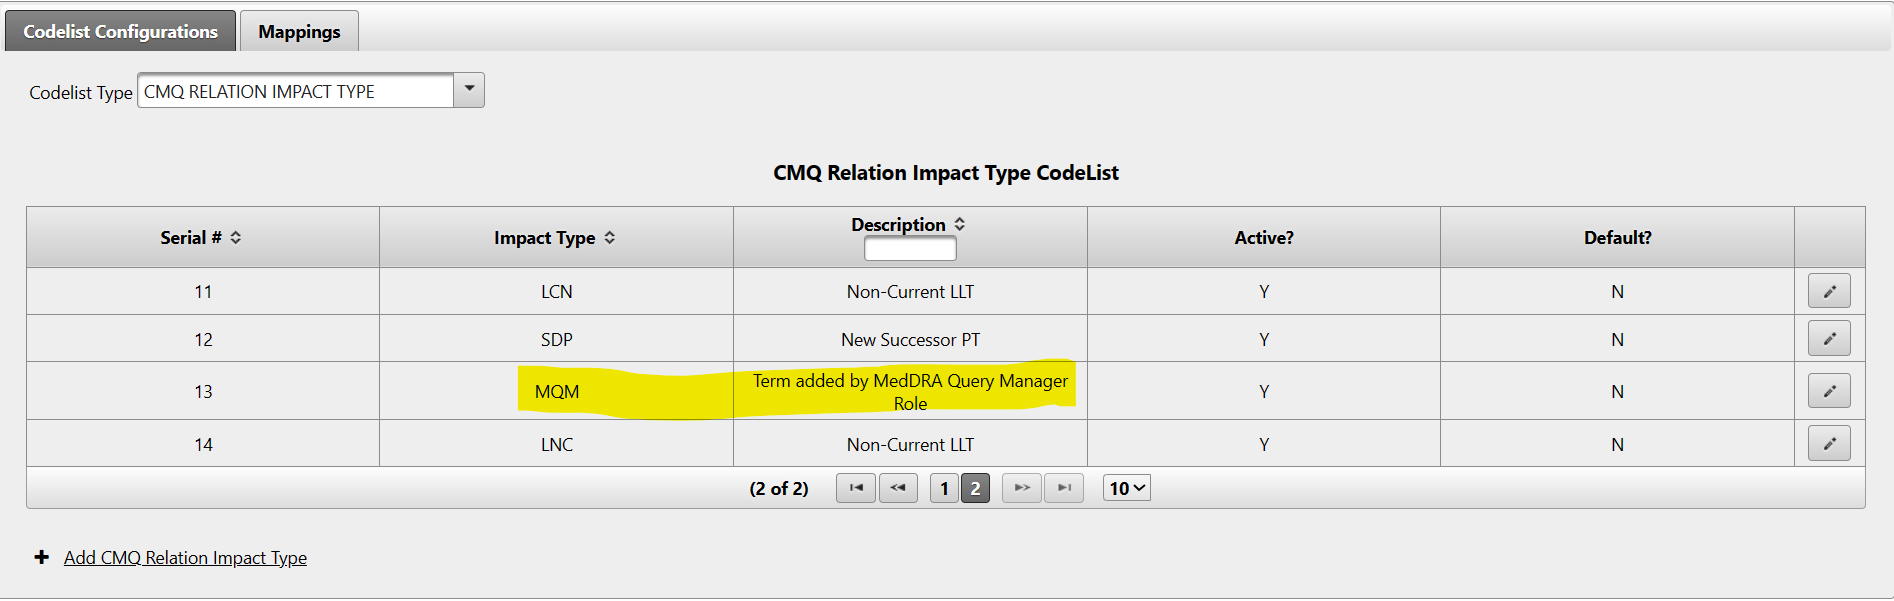1894x601 pixels.
Task: Switch to the Mappings tab
Action: pyautogui.click(x=298, y=30)
